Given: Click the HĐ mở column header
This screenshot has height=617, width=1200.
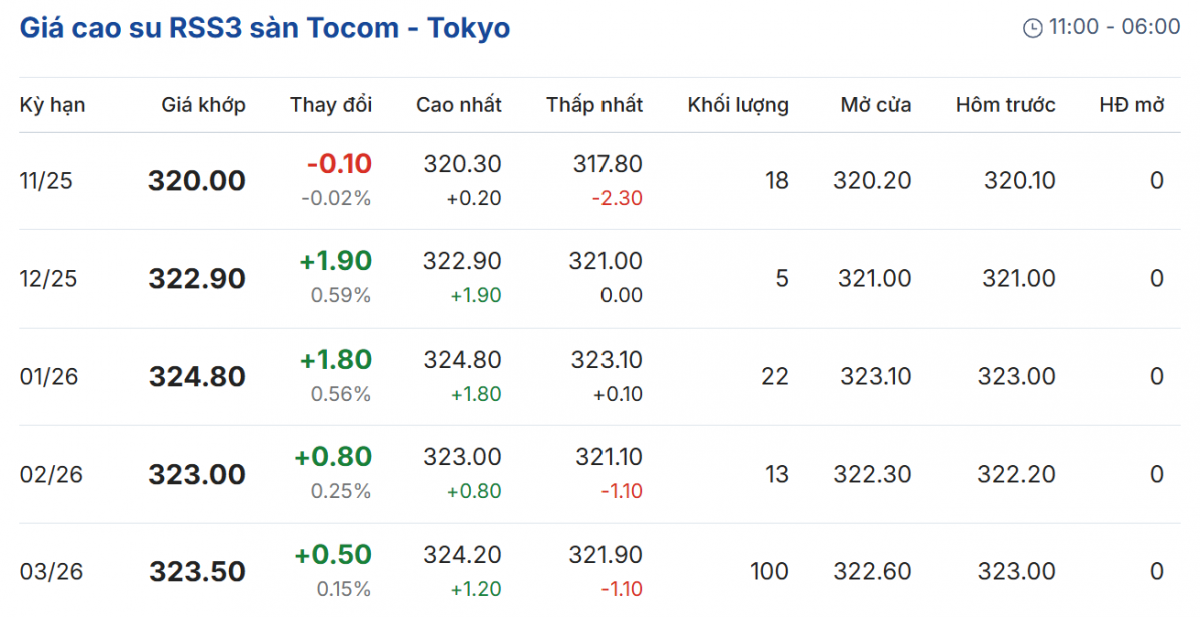Looking at the screenshot, I should [x=1132, y=105].
